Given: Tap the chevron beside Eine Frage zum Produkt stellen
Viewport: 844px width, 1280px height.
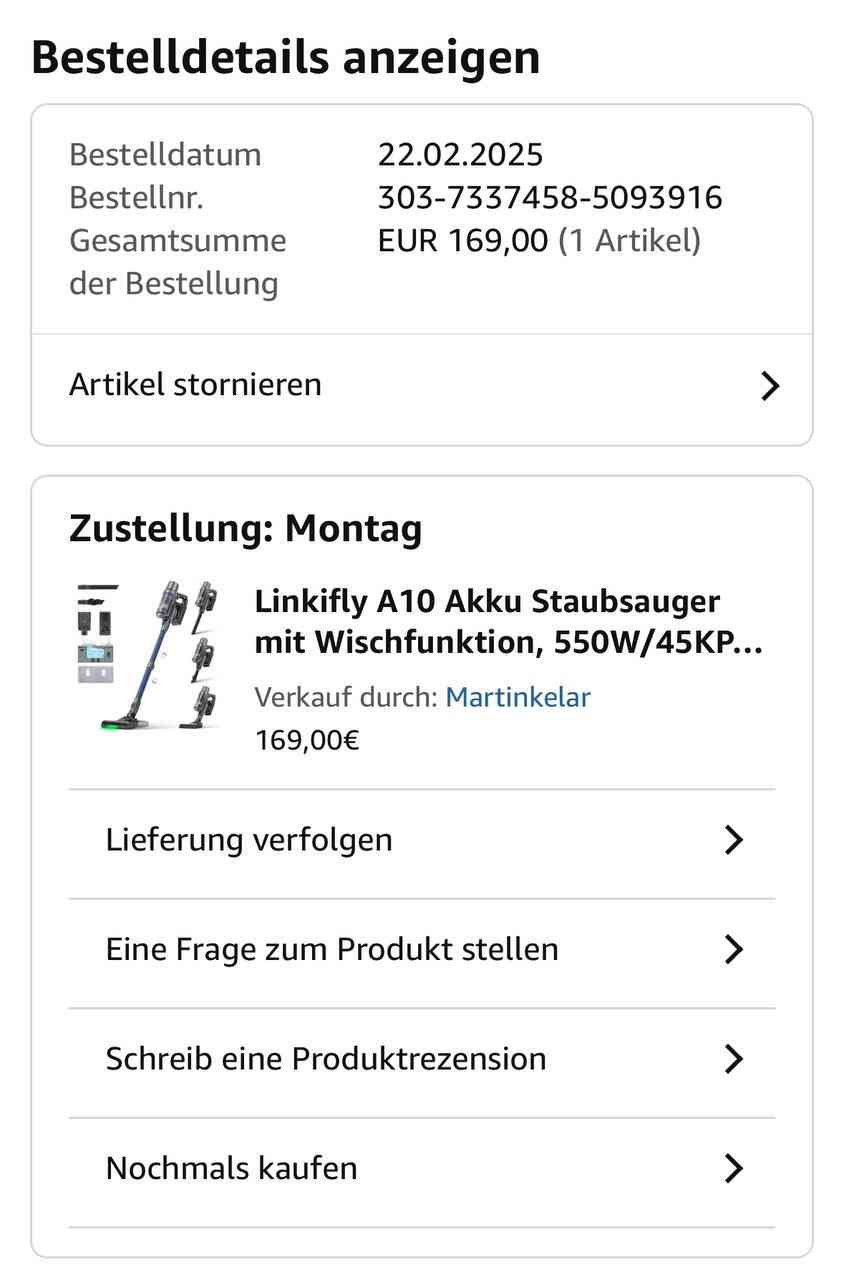Looking at the screenshot, I should [733, 949].
